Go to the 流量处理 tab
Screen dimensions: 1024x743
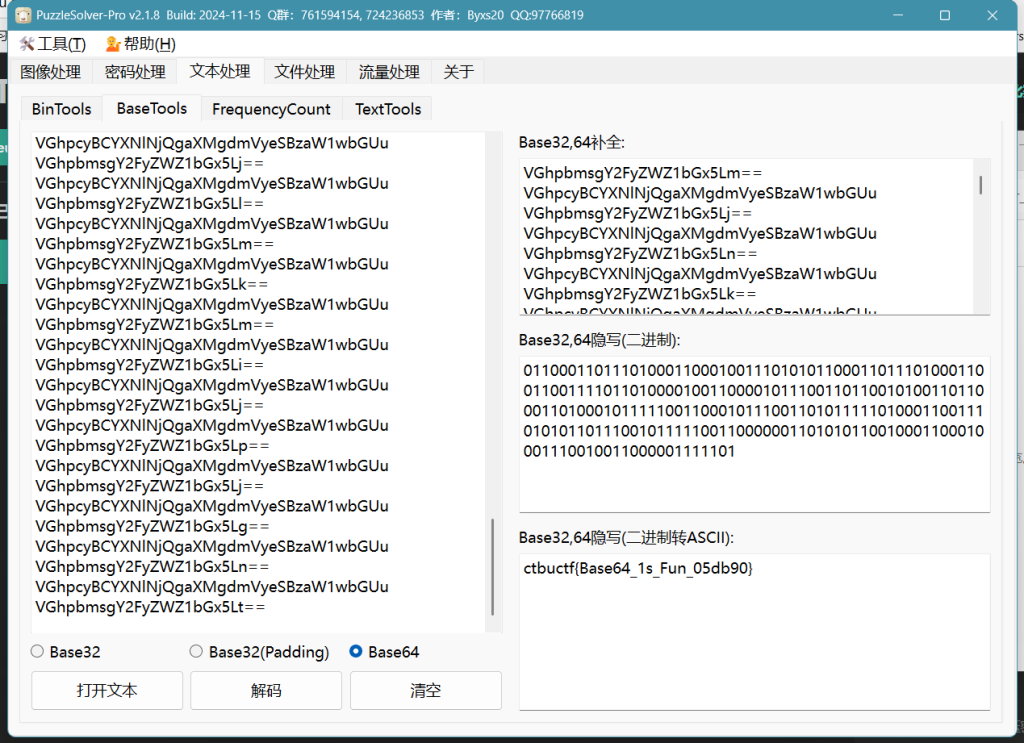389,72
